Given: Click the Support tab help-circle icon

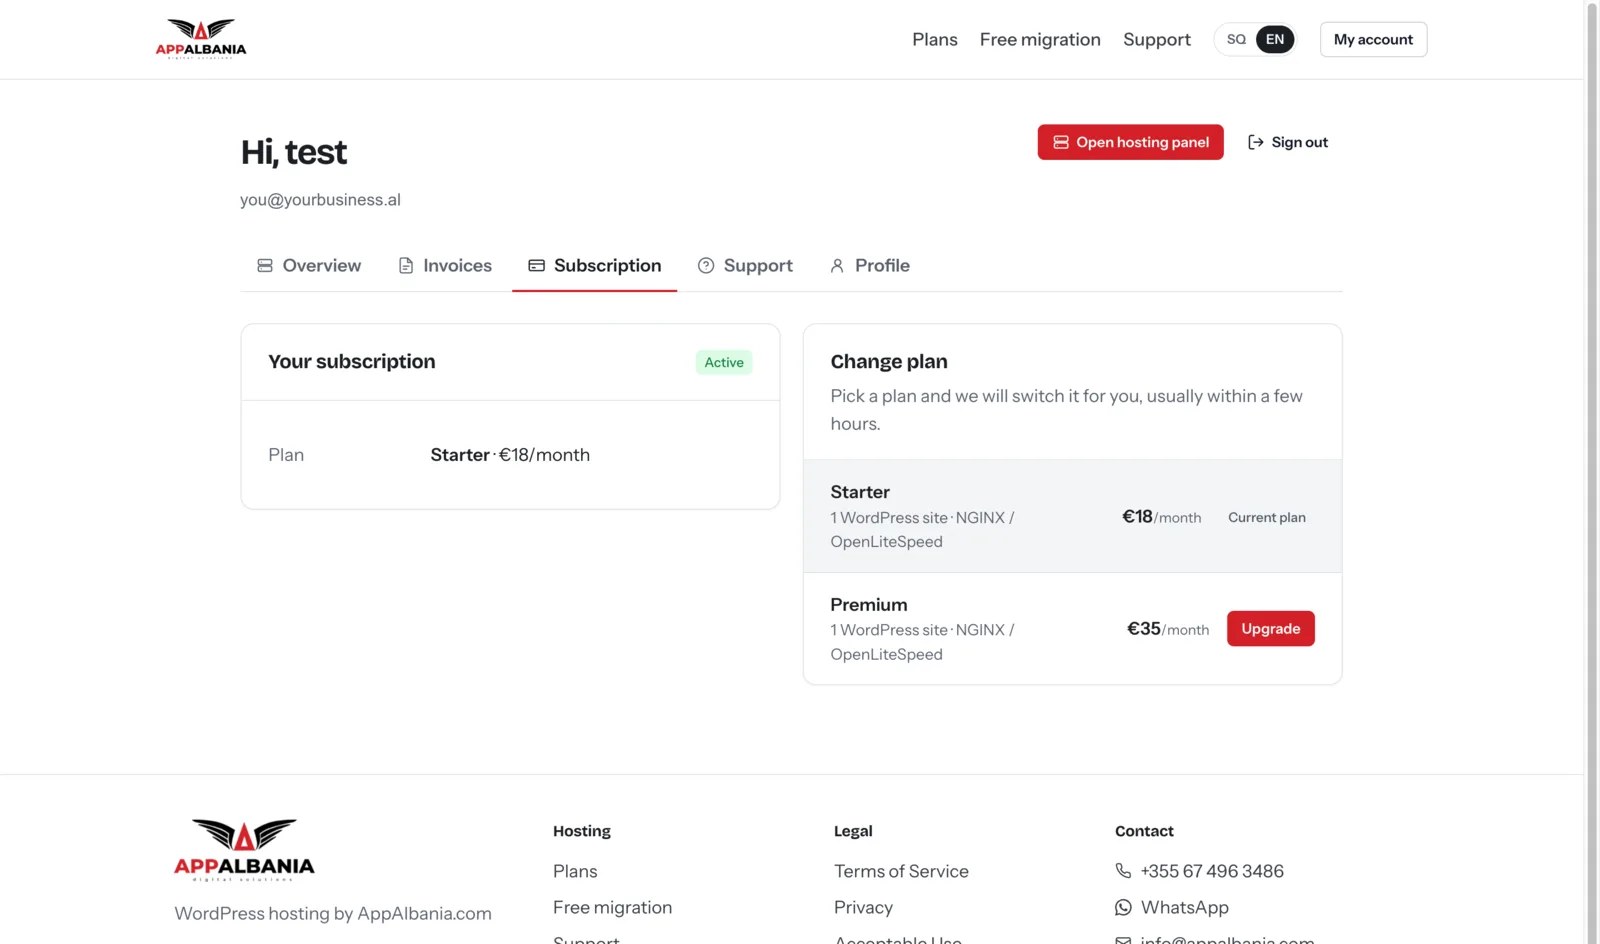Looking at the screenshot, I should click(706, 266).
